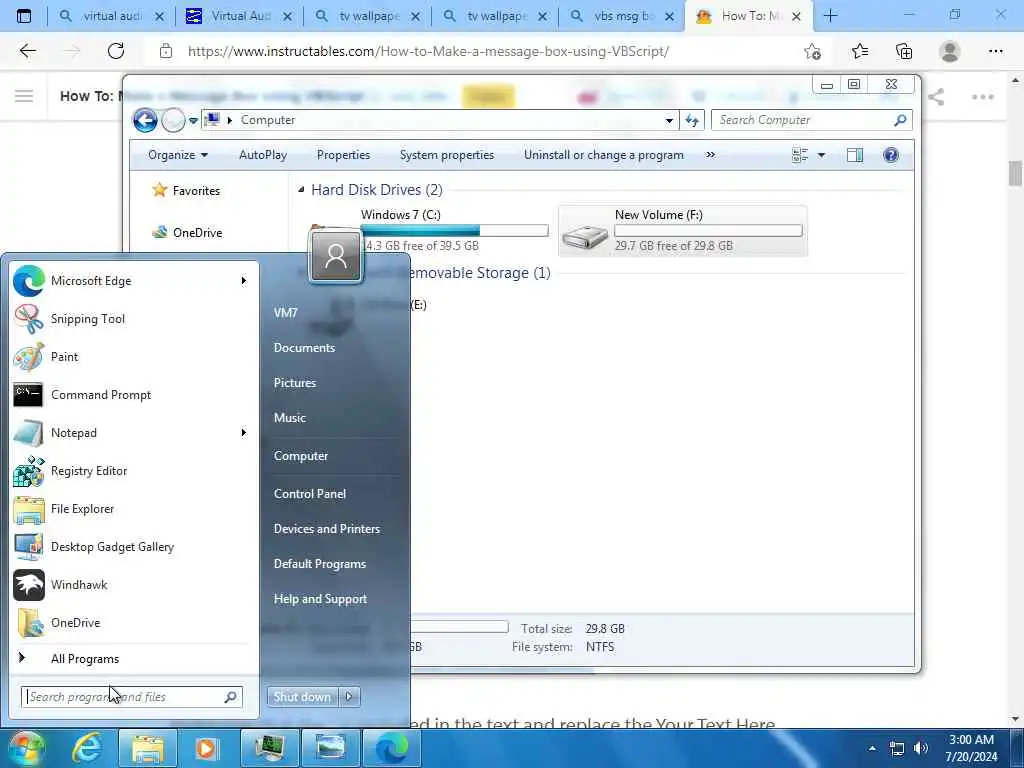This screenshot has width=1024, height=768.
Task: Switch to the vbs msg box search tab
Action: tap(622, 16)
